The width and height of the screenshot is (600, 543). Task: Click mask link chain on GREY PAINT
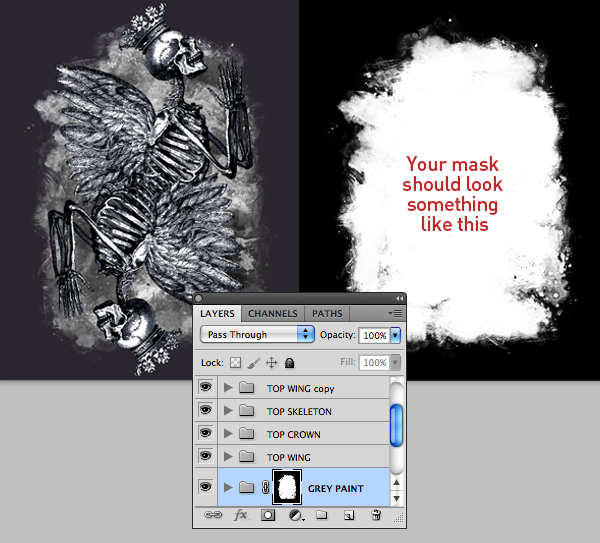(265, 487)
